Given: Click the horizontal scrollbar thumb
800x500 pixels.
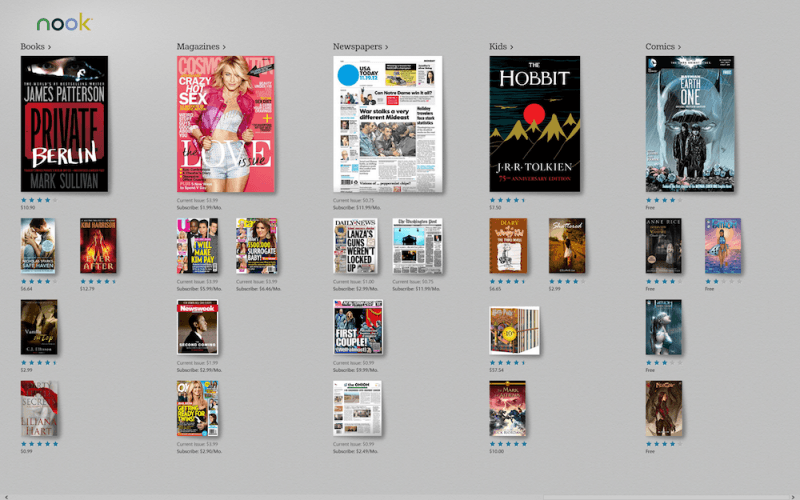Looking at the screenshot, I should click(x=666, y=497).
